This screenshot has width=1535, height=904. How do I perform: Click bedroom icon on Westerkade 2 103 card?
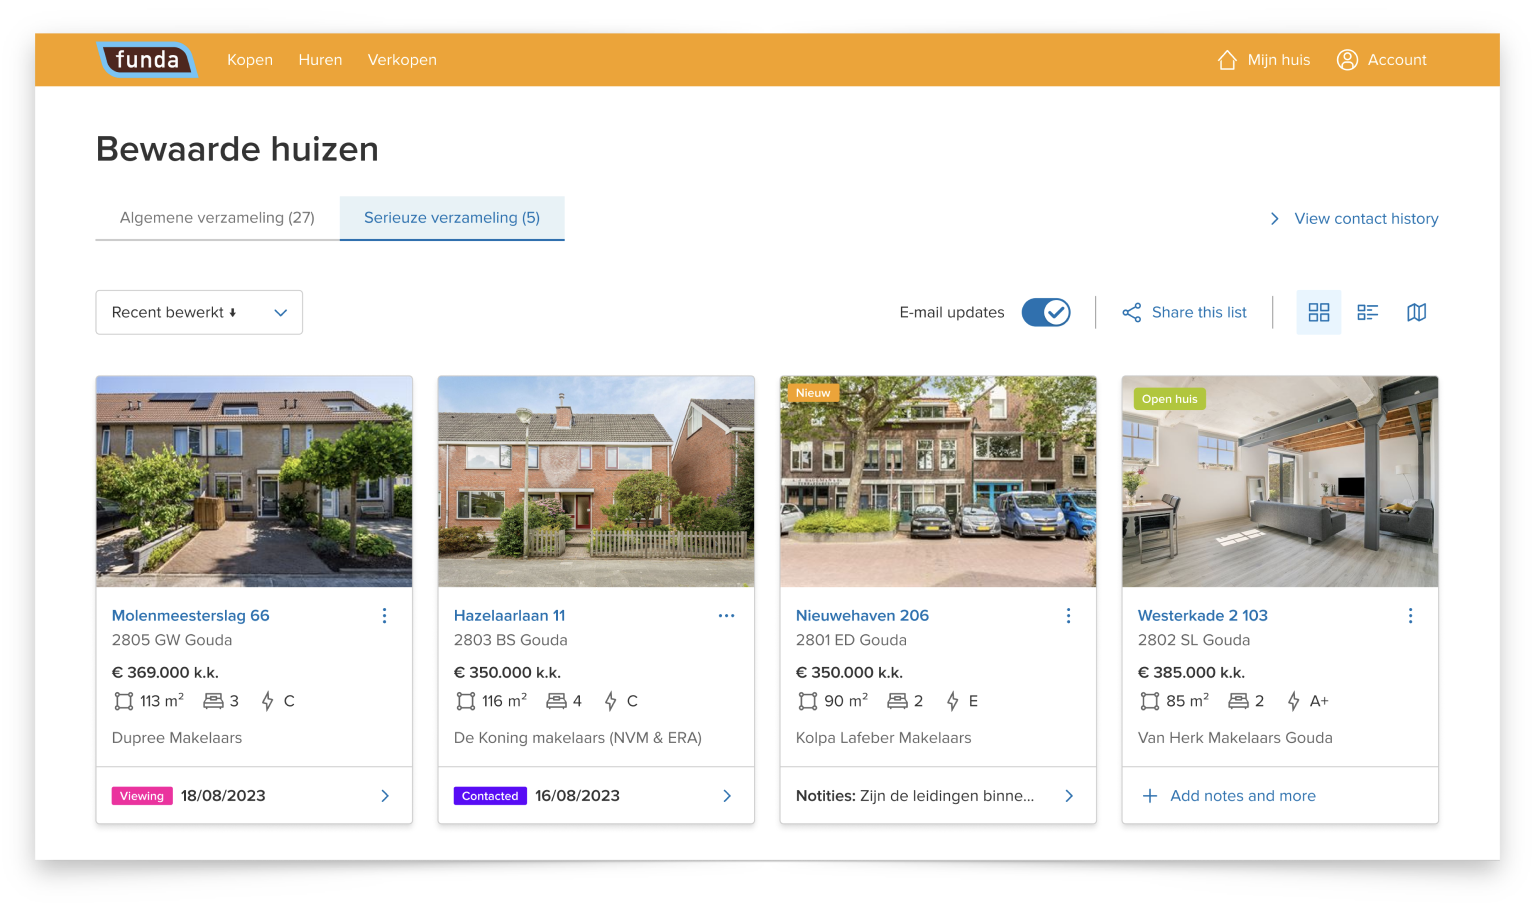point(1238,701)
